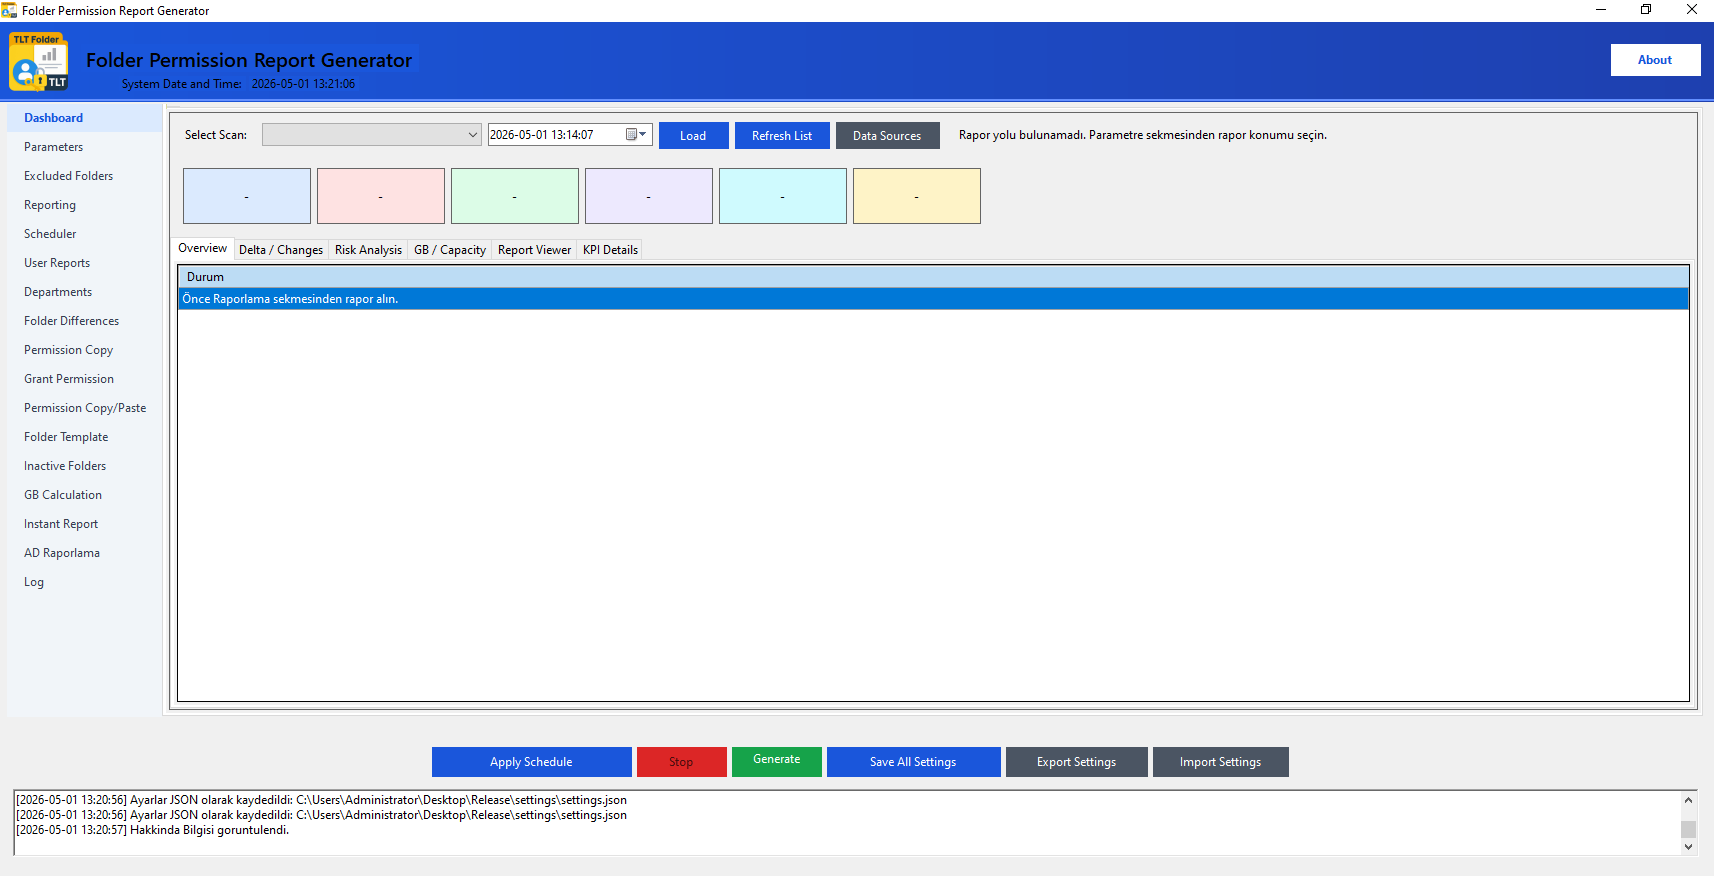Click Apply Schedule button
This screenshot has height=876, width=1714.
[531, 762]
